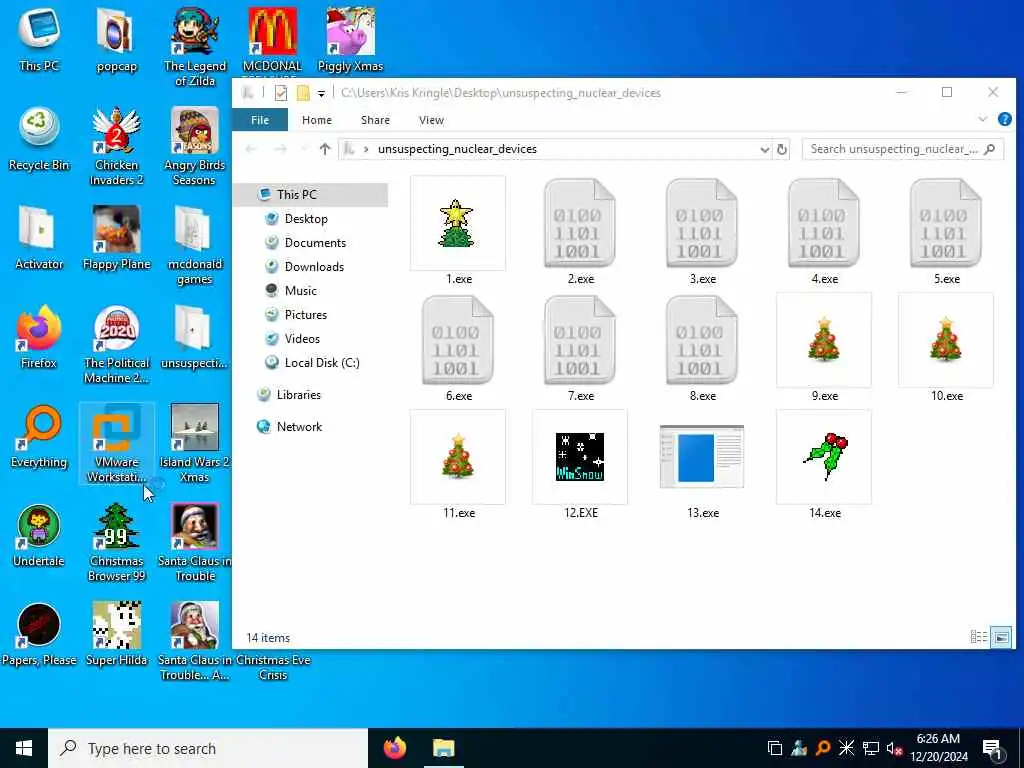Select The Legend of Zilda shortcut
Image resolution: width=1024 pixels, height=768 pixels.
pos(194,48)
